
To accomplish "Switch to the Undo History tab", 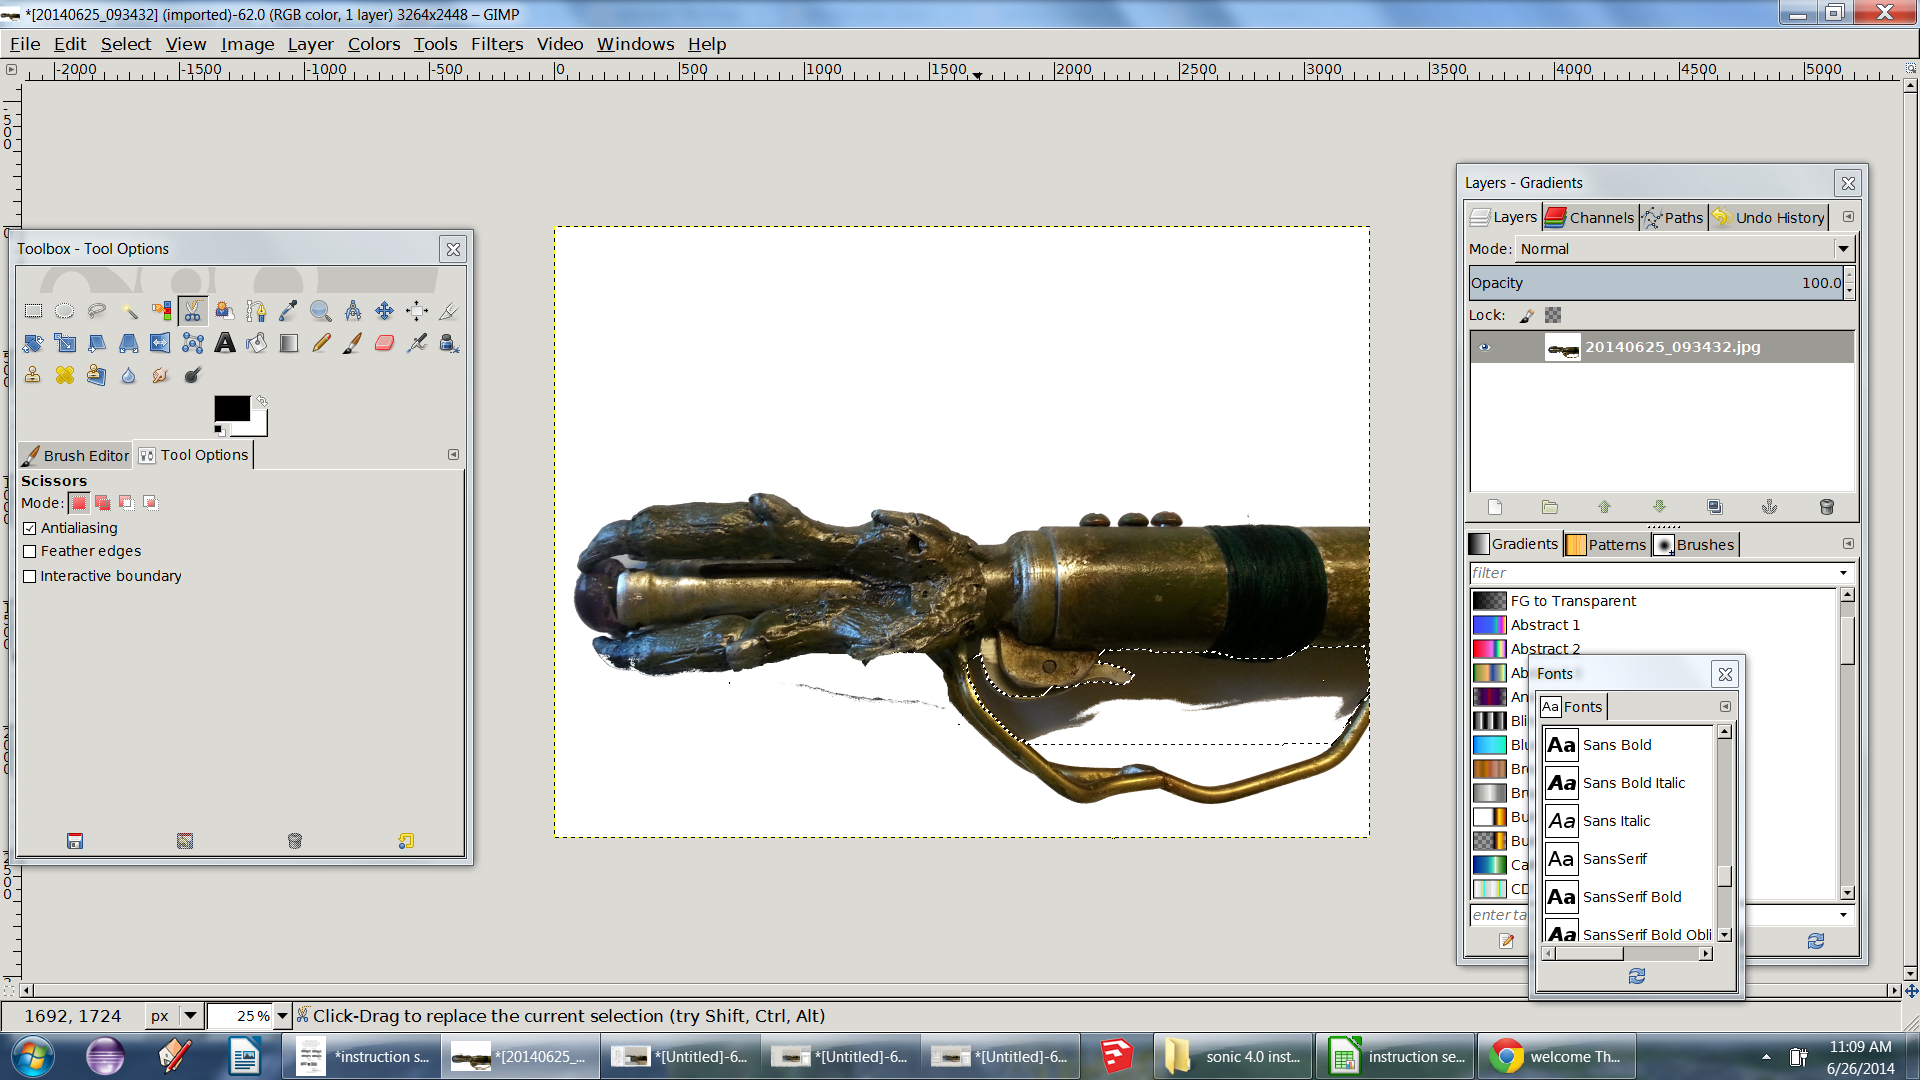I will pos(1769,217).
